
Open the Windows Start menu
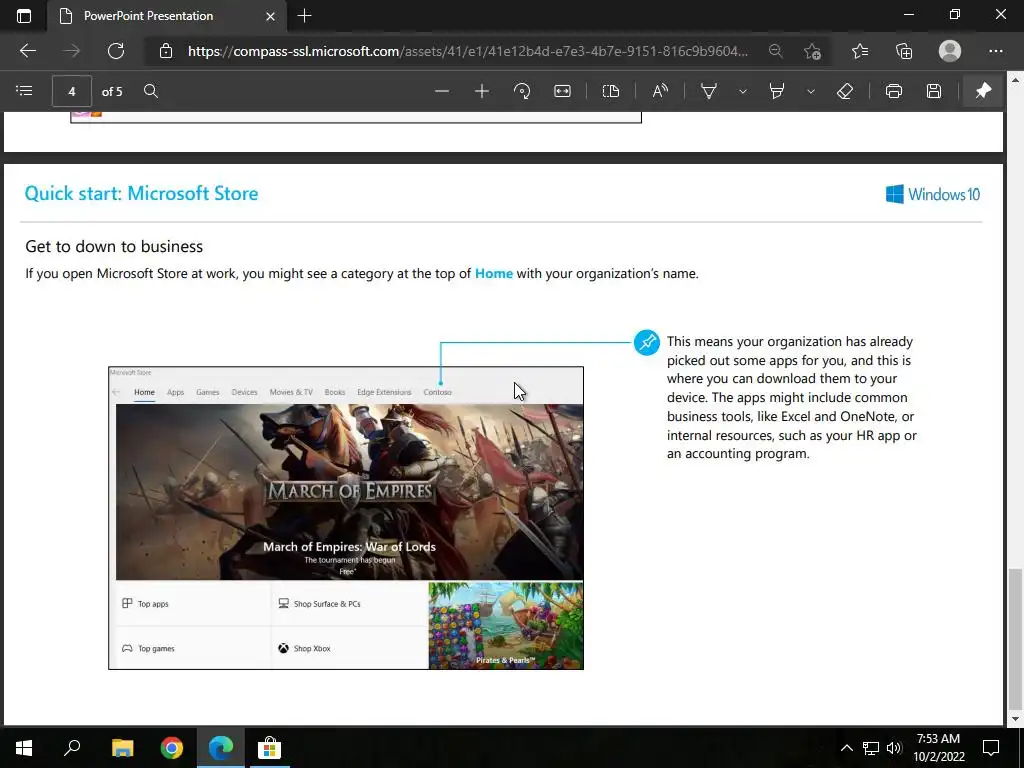pyautogui.click(x=24, y=748)
